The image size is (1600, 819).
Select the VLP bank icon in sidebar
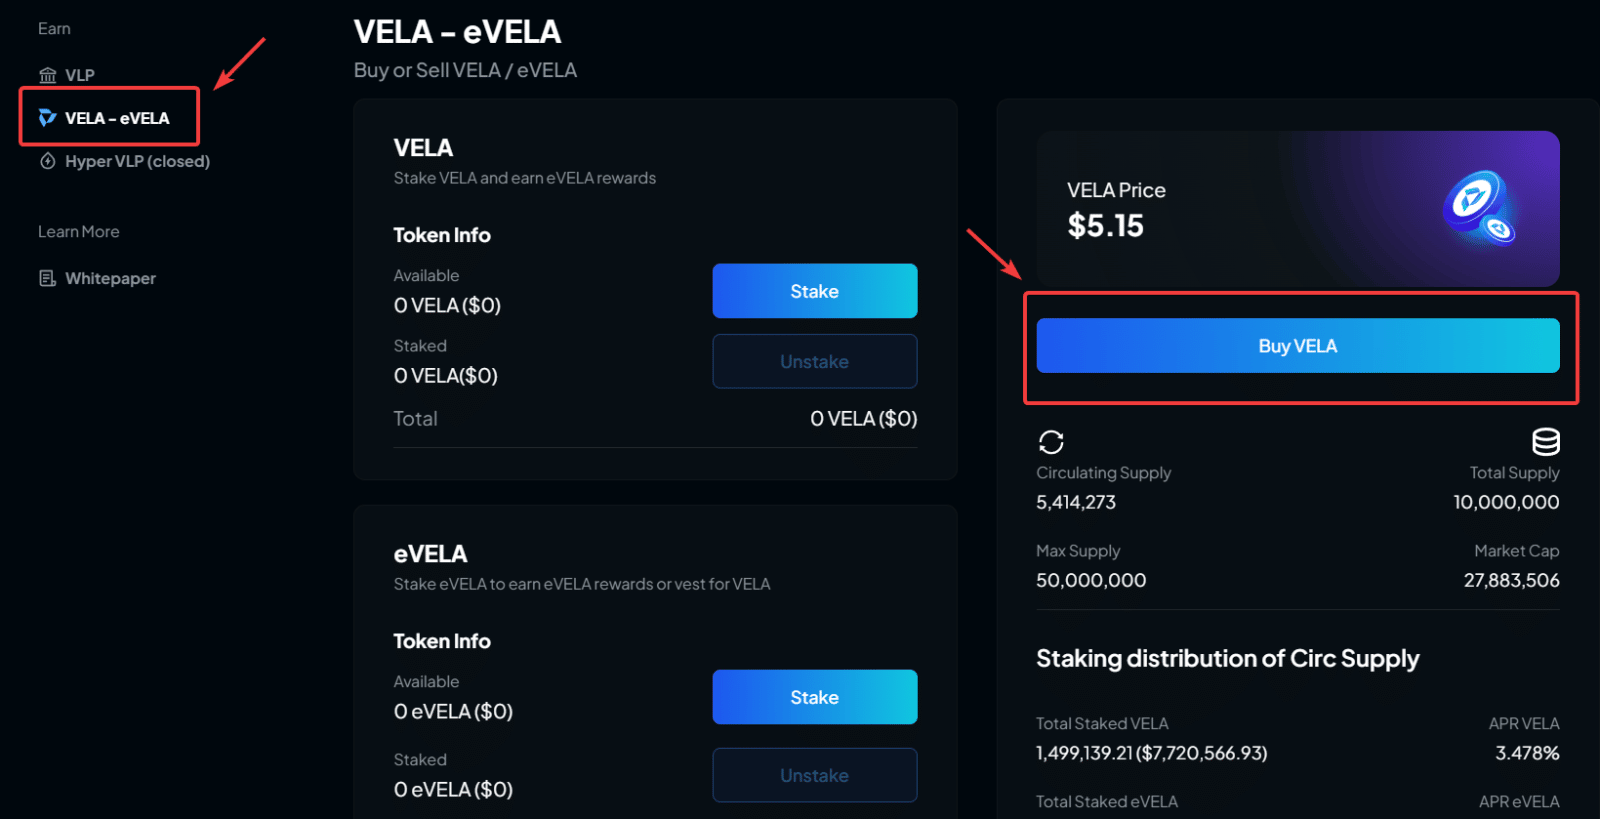pyautogui.click(x=47, y=74)
